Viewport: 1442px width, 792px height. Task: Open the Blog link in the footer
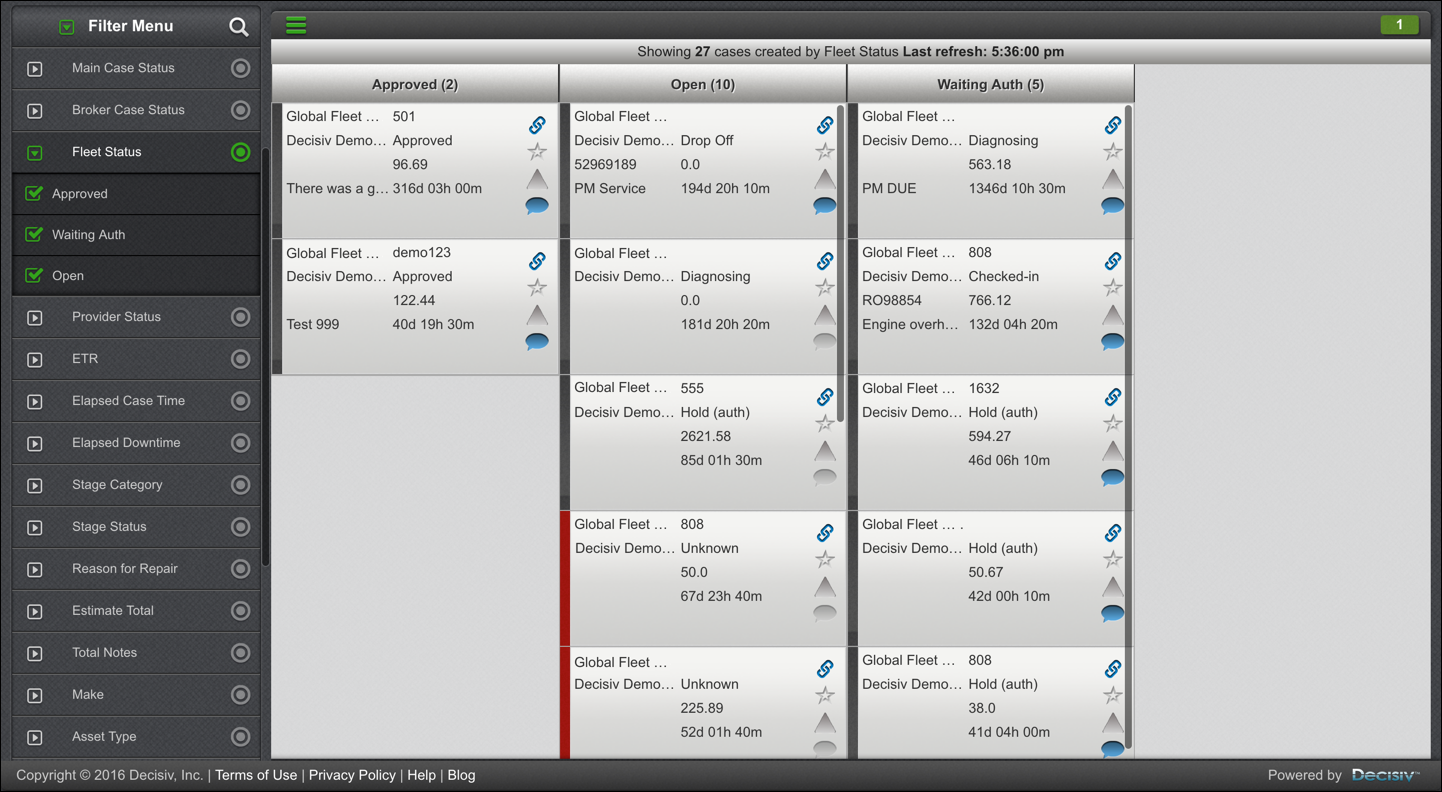click(x=461, y=775)
